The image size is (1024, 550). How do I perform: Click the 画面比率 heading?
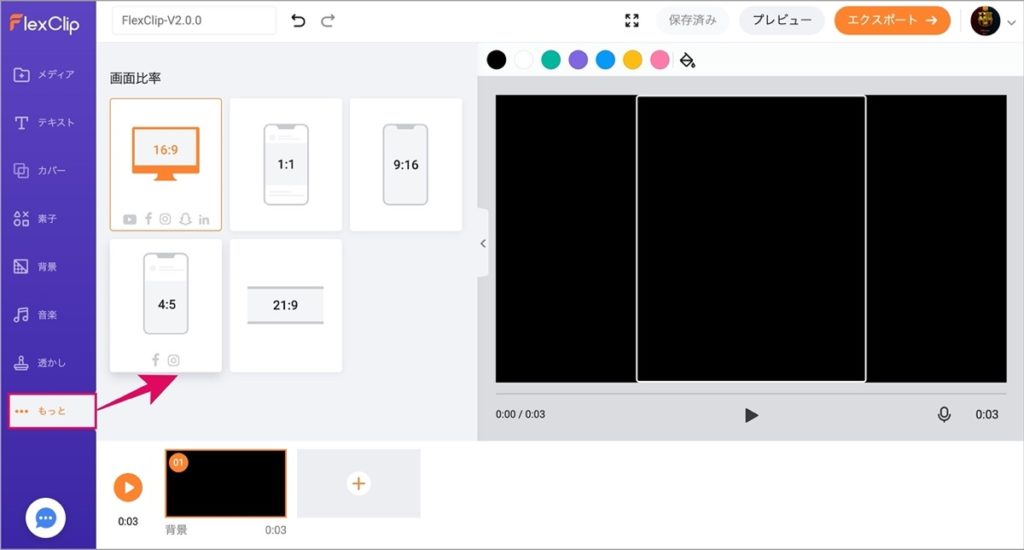coord(135,78)
